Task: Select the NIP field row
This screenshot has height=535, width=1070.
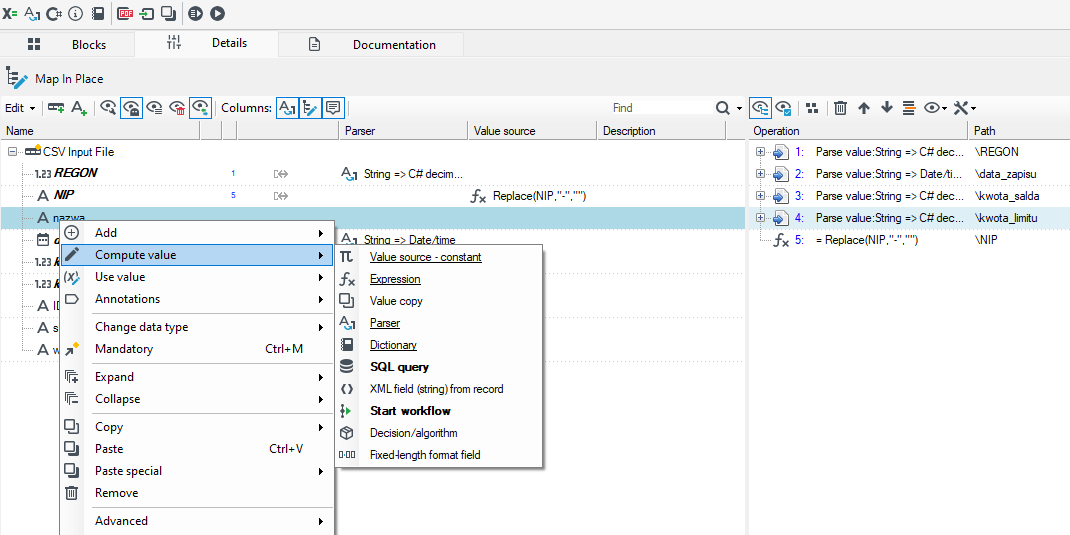Action: point(372,197)
